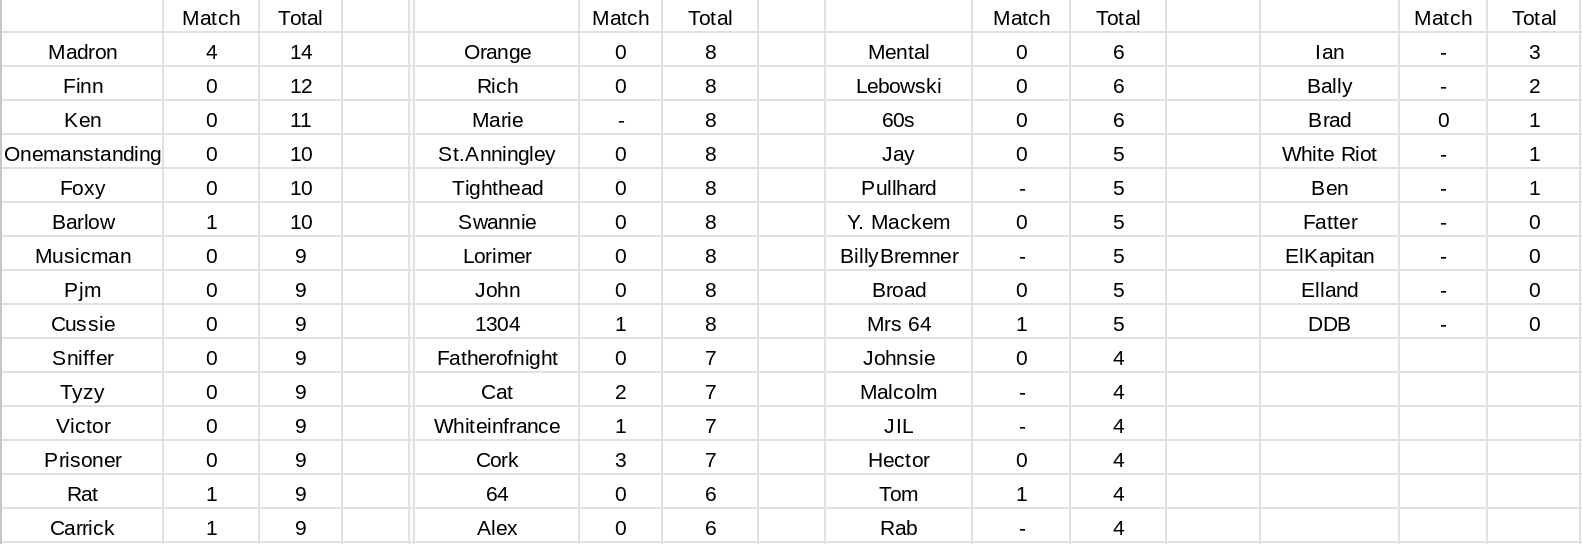Select the ElKapitan name cell
Viewport: 1582px width, 544px height.
pos(1329,256)
